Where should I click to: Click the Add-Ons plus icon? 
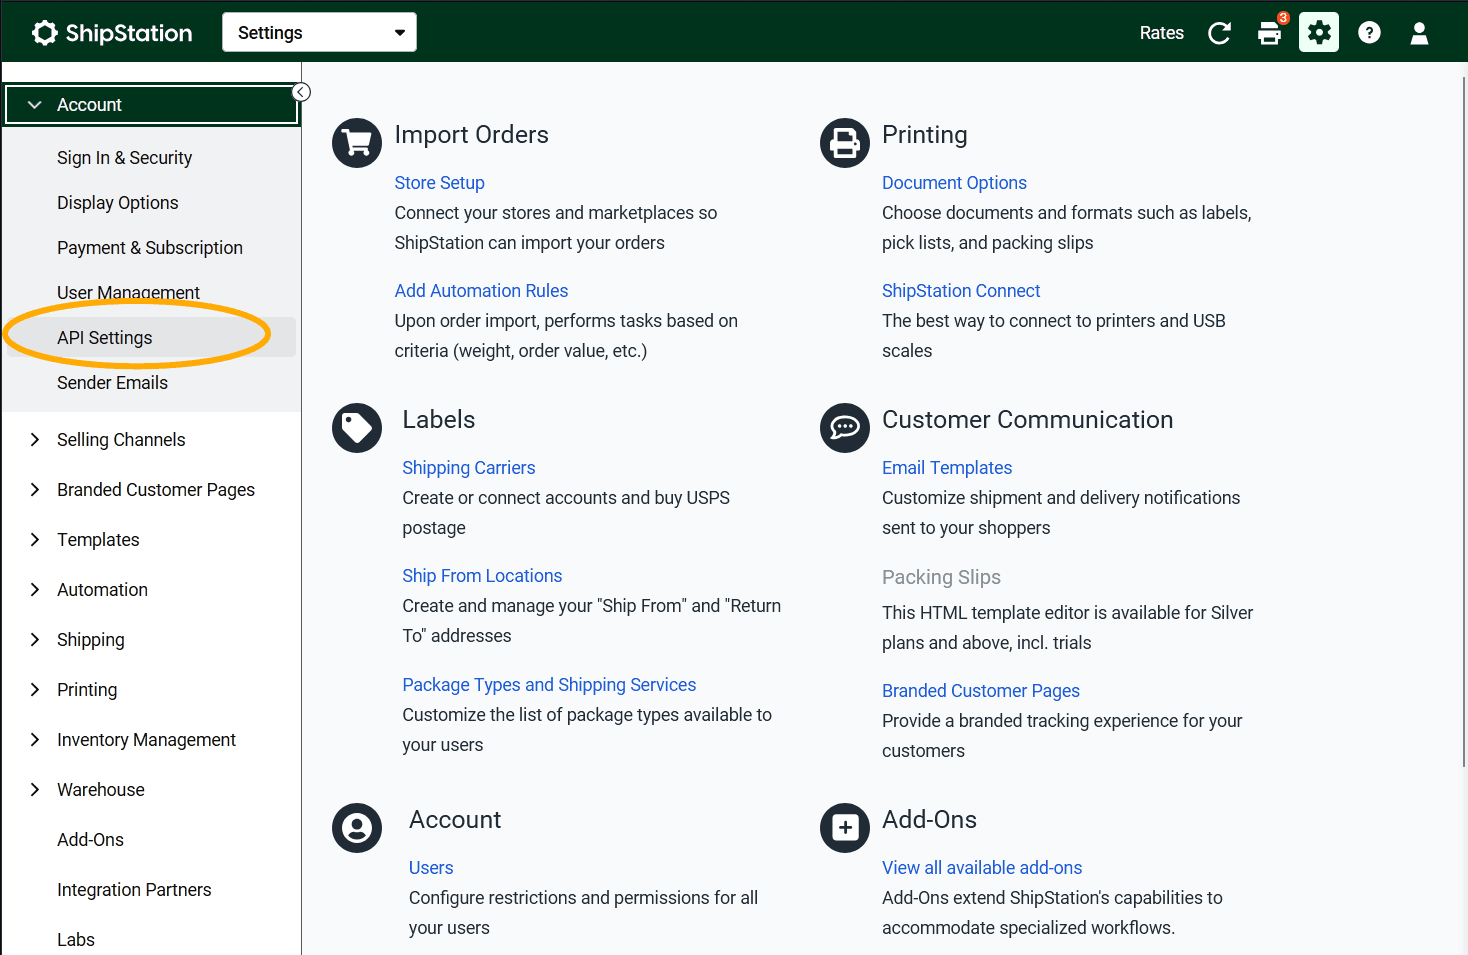click(x=845, y=828)
